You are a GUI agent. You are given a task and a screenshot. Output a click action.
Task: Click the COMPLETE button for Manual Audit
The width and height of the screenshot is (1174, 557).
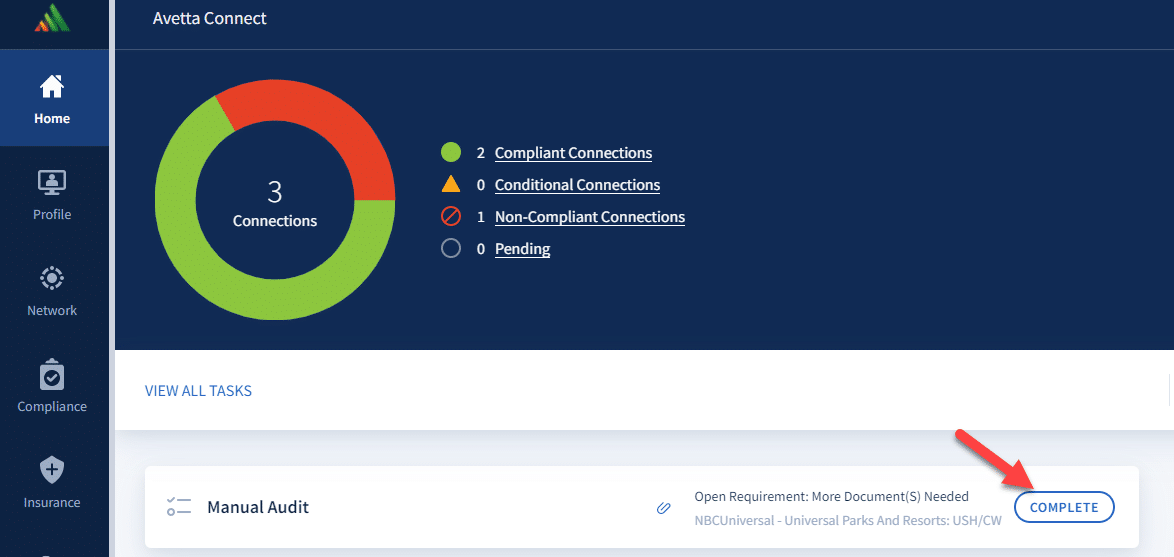[1064, 508]
